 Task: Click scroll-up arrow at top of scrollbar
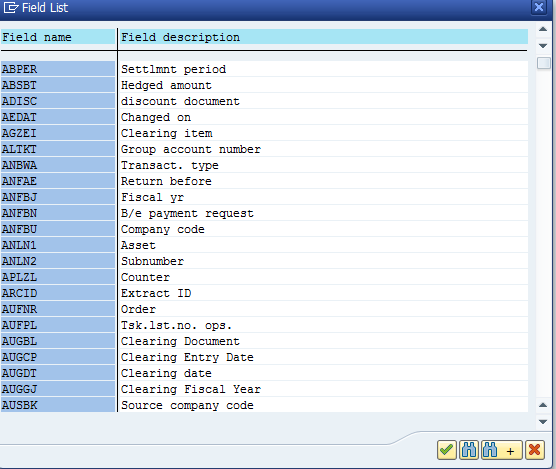tap(543, 29)
